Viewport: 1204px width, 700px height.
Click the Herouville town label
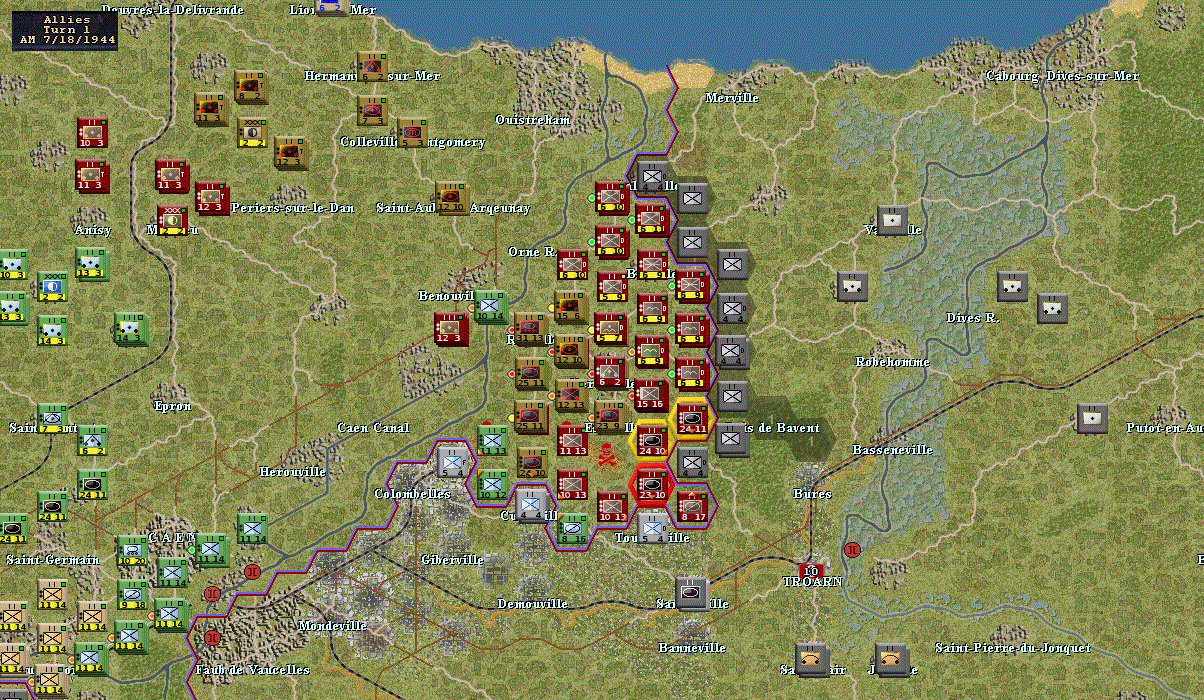point(292,471)
